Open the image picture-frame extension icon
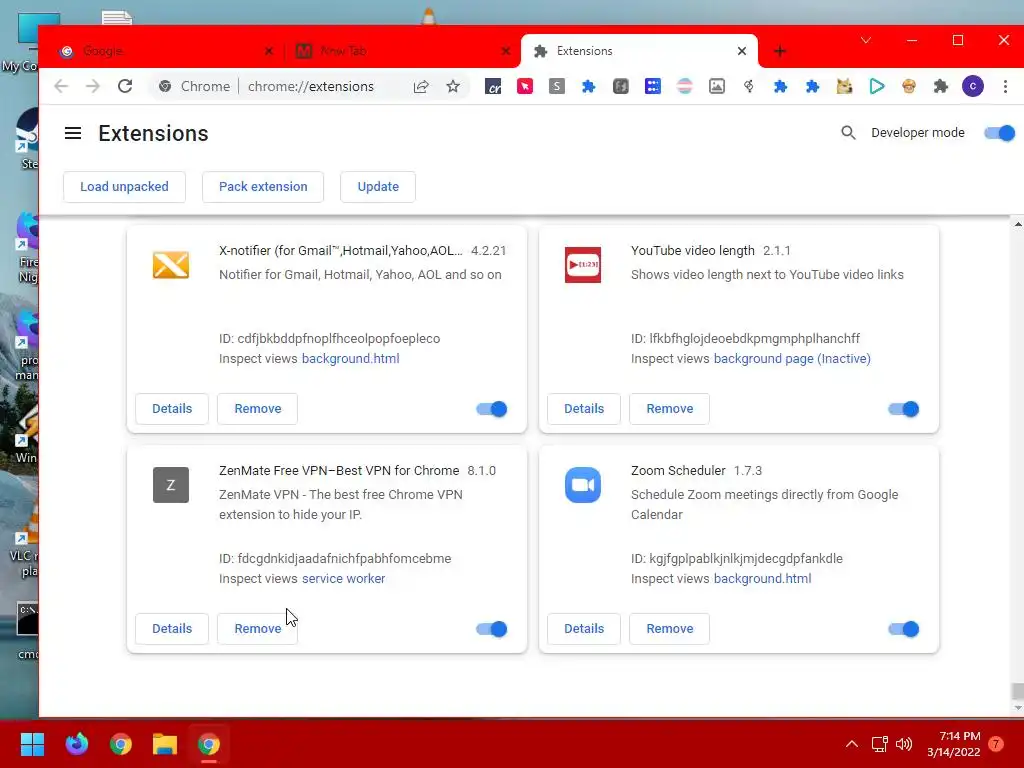Viewport: 1024px width, 768px height. (x=716, y=86)
